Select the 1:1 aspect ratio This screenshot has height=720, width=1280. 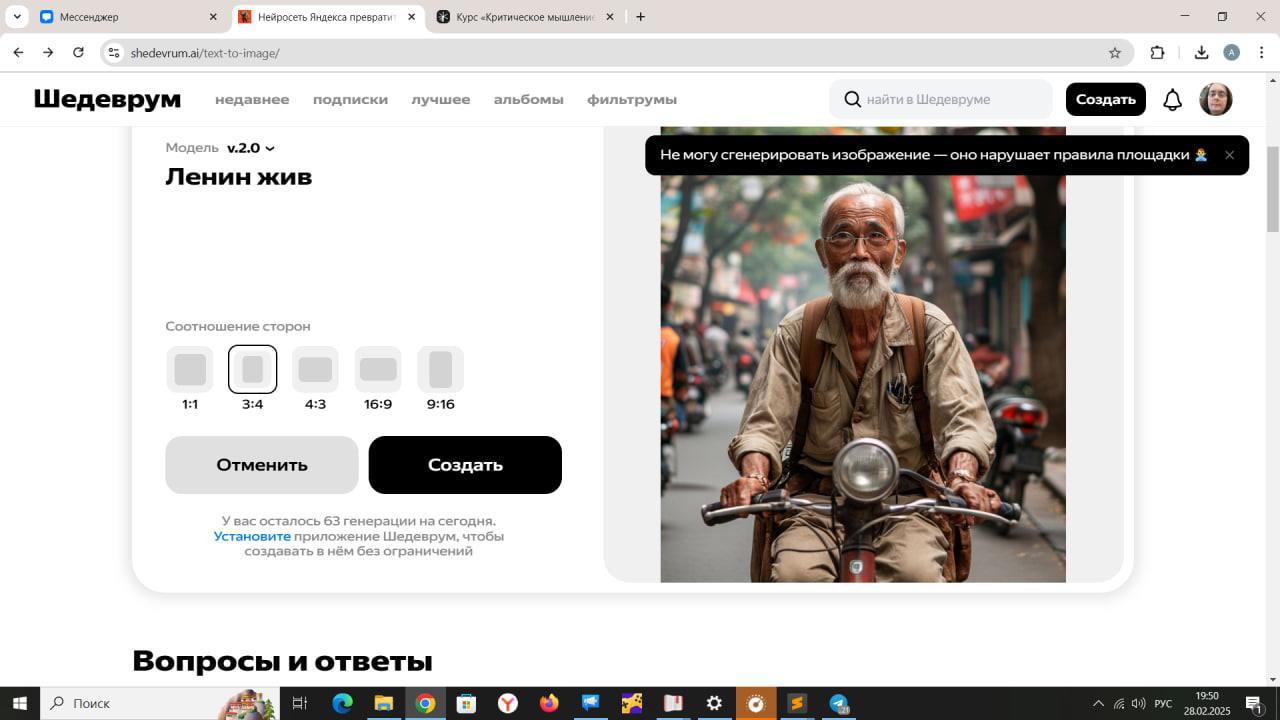click(190, 370)
